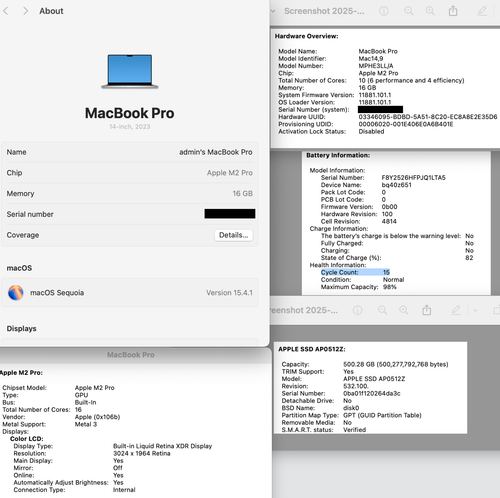Open the Share menu in the lower Preview window

(x=426, y=310)
